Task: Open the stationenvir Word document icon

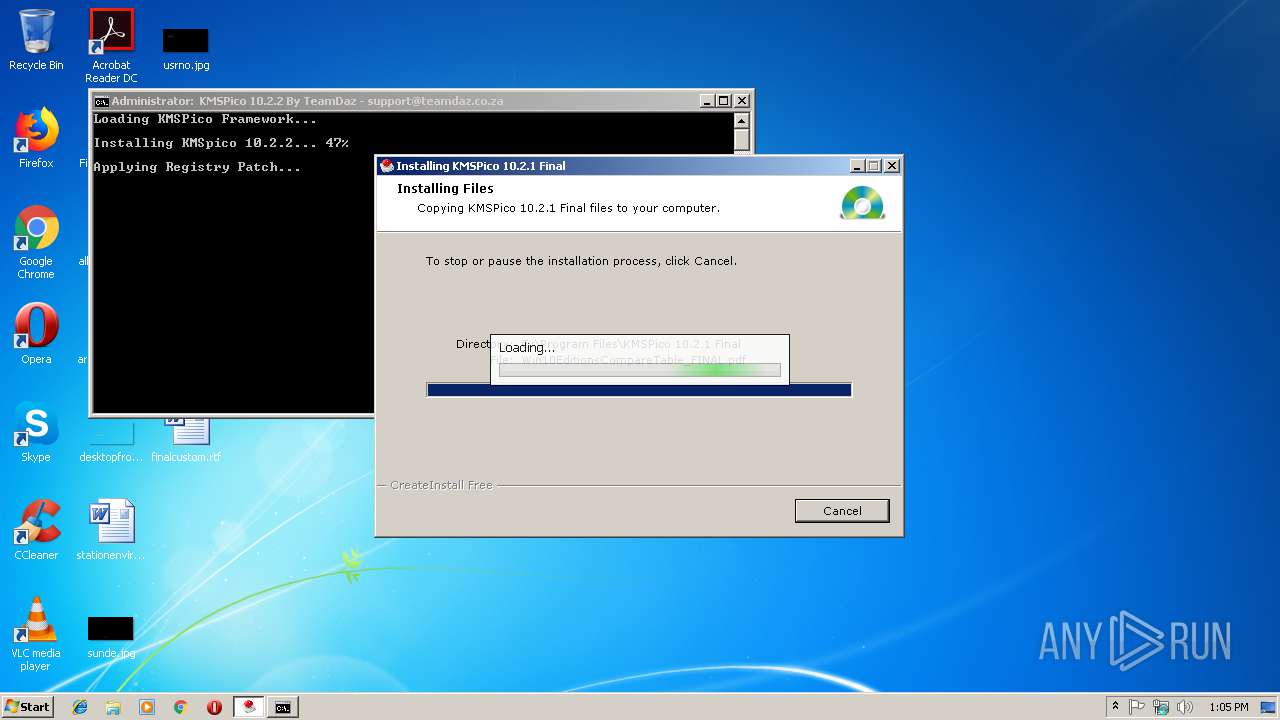Action: coord(110,530)
